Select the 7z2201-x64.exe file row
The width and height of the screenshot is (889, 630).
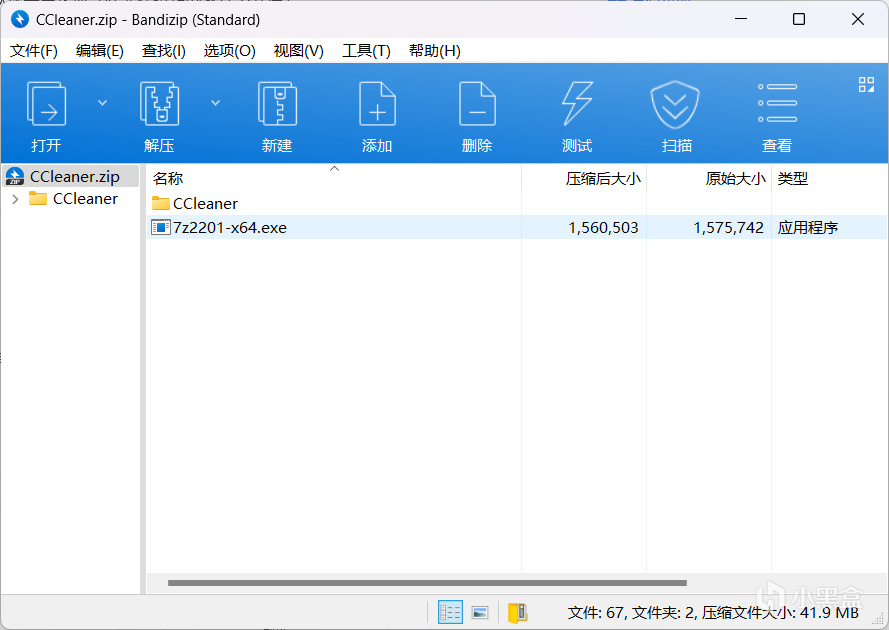coord(516,227)
